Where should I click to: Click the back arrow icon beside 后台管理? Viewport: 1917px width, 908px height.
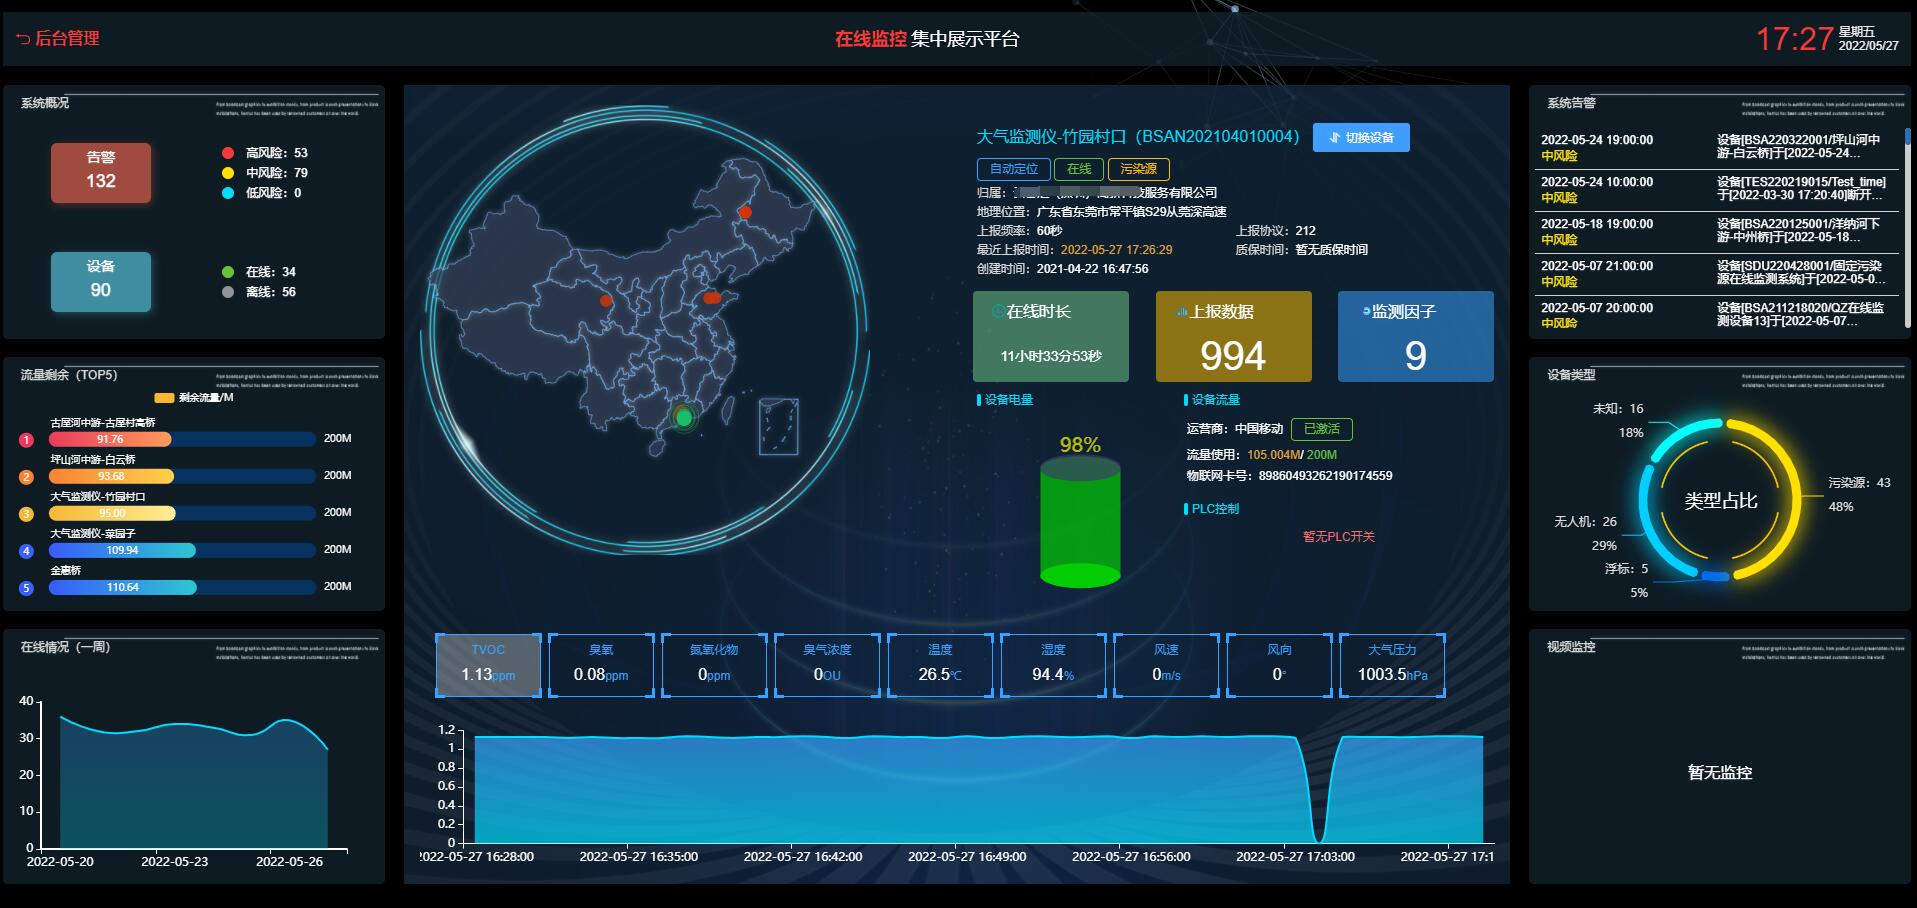coord(23,39)
